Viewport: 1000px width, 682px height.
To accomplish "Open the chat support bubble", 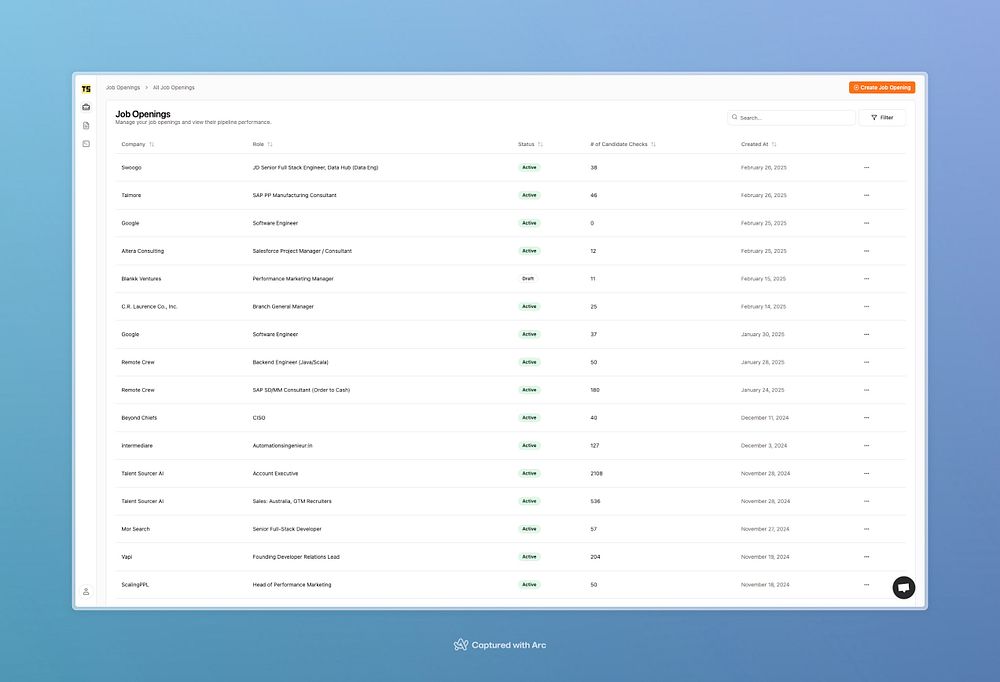I will click(x=904, y=588).
